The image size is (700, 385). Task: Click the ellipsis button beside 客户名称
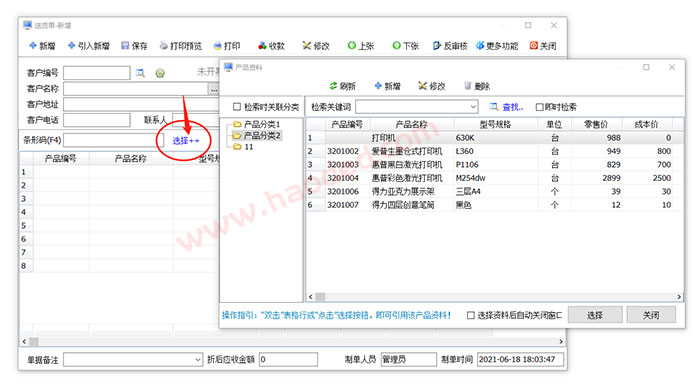point(214,90)
